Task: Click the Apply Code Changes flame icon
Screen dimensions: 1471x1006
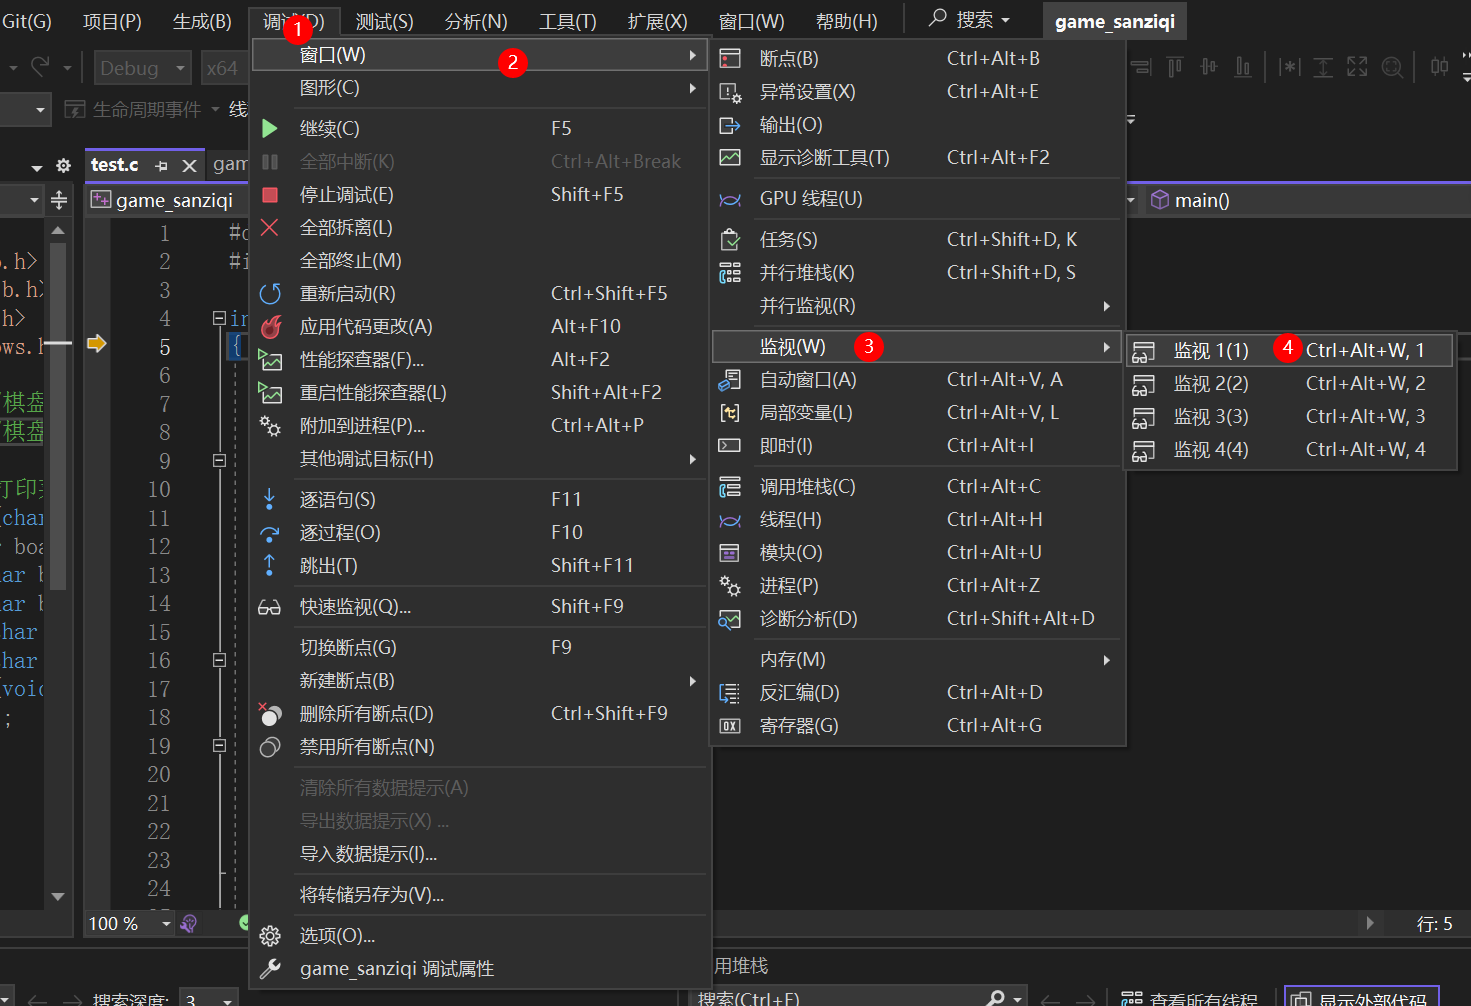Action: 270,326
